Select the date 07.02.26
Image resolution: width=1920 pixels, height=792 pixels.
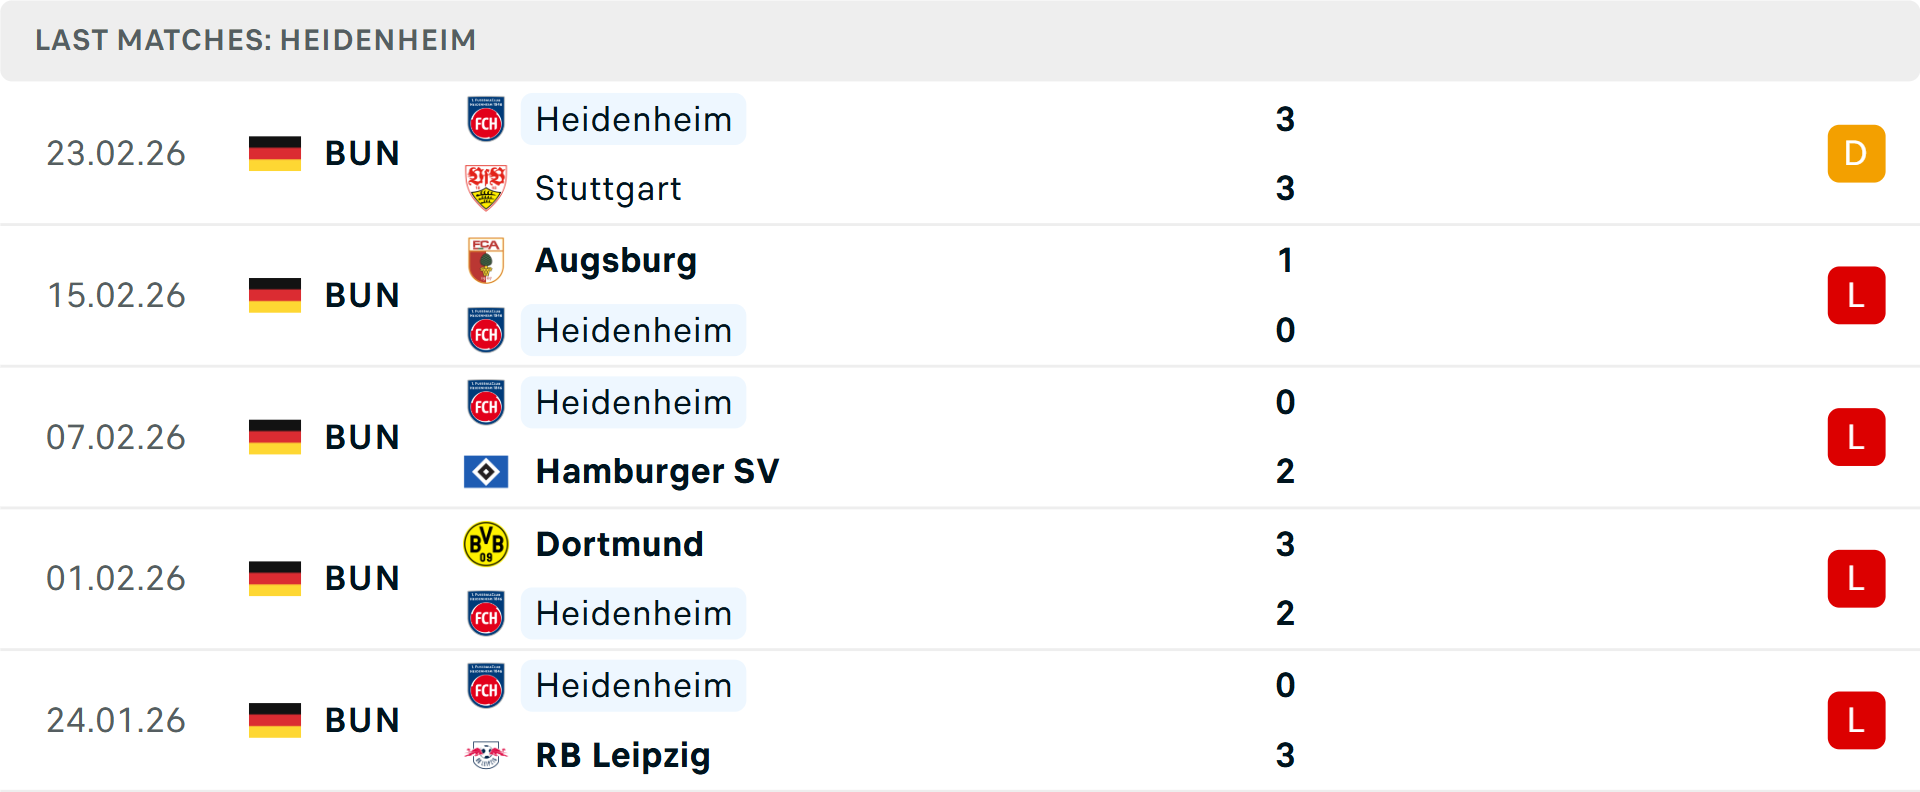[116, 437]
